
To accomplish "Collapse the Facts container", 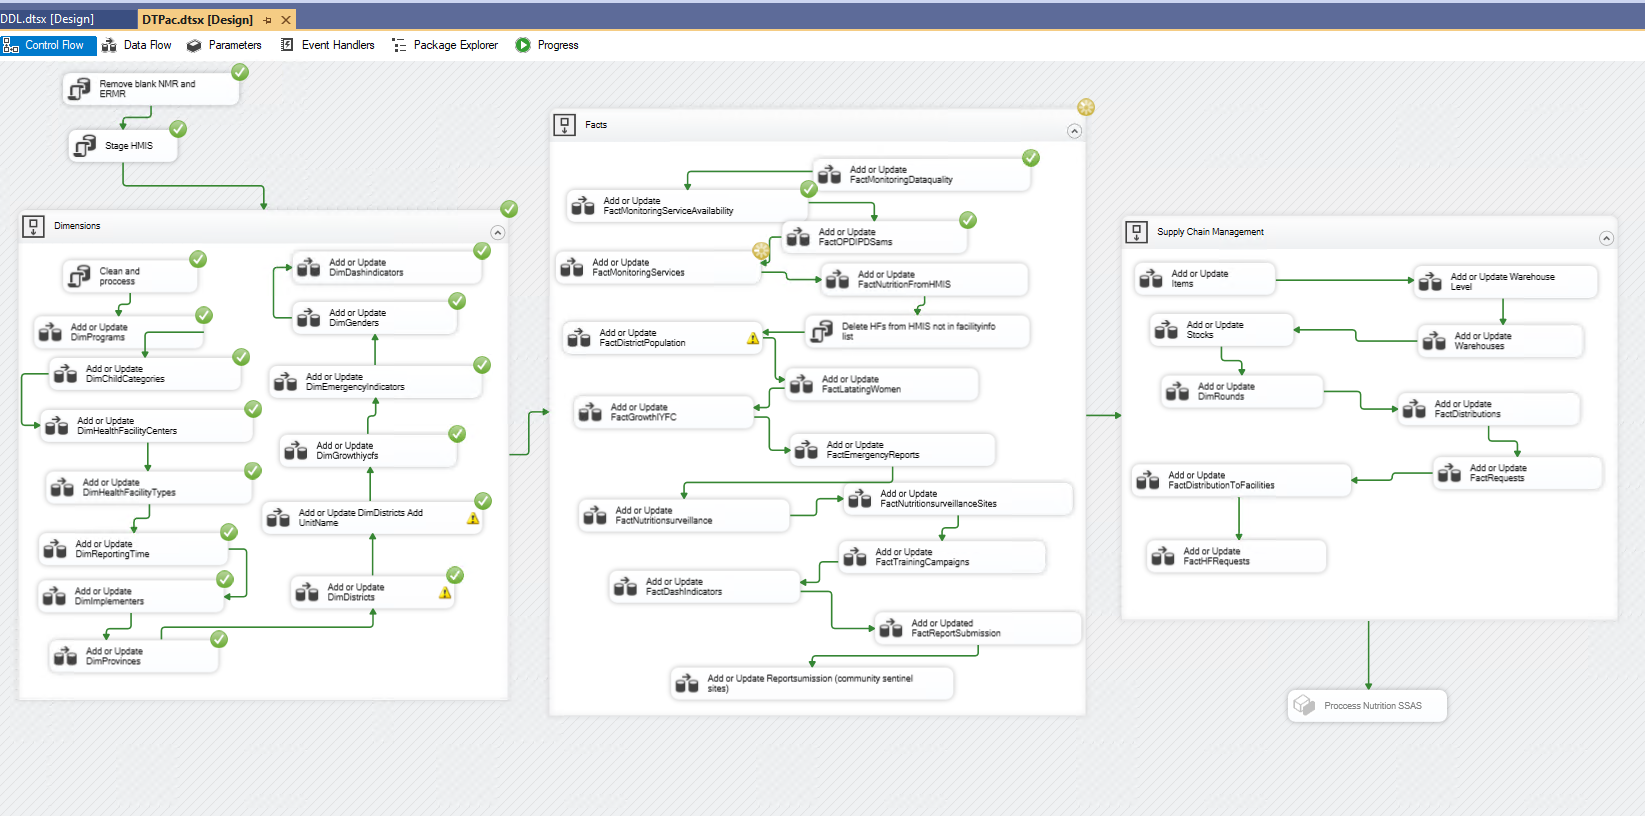I will pyautogui.click(x=1074, y=131).
